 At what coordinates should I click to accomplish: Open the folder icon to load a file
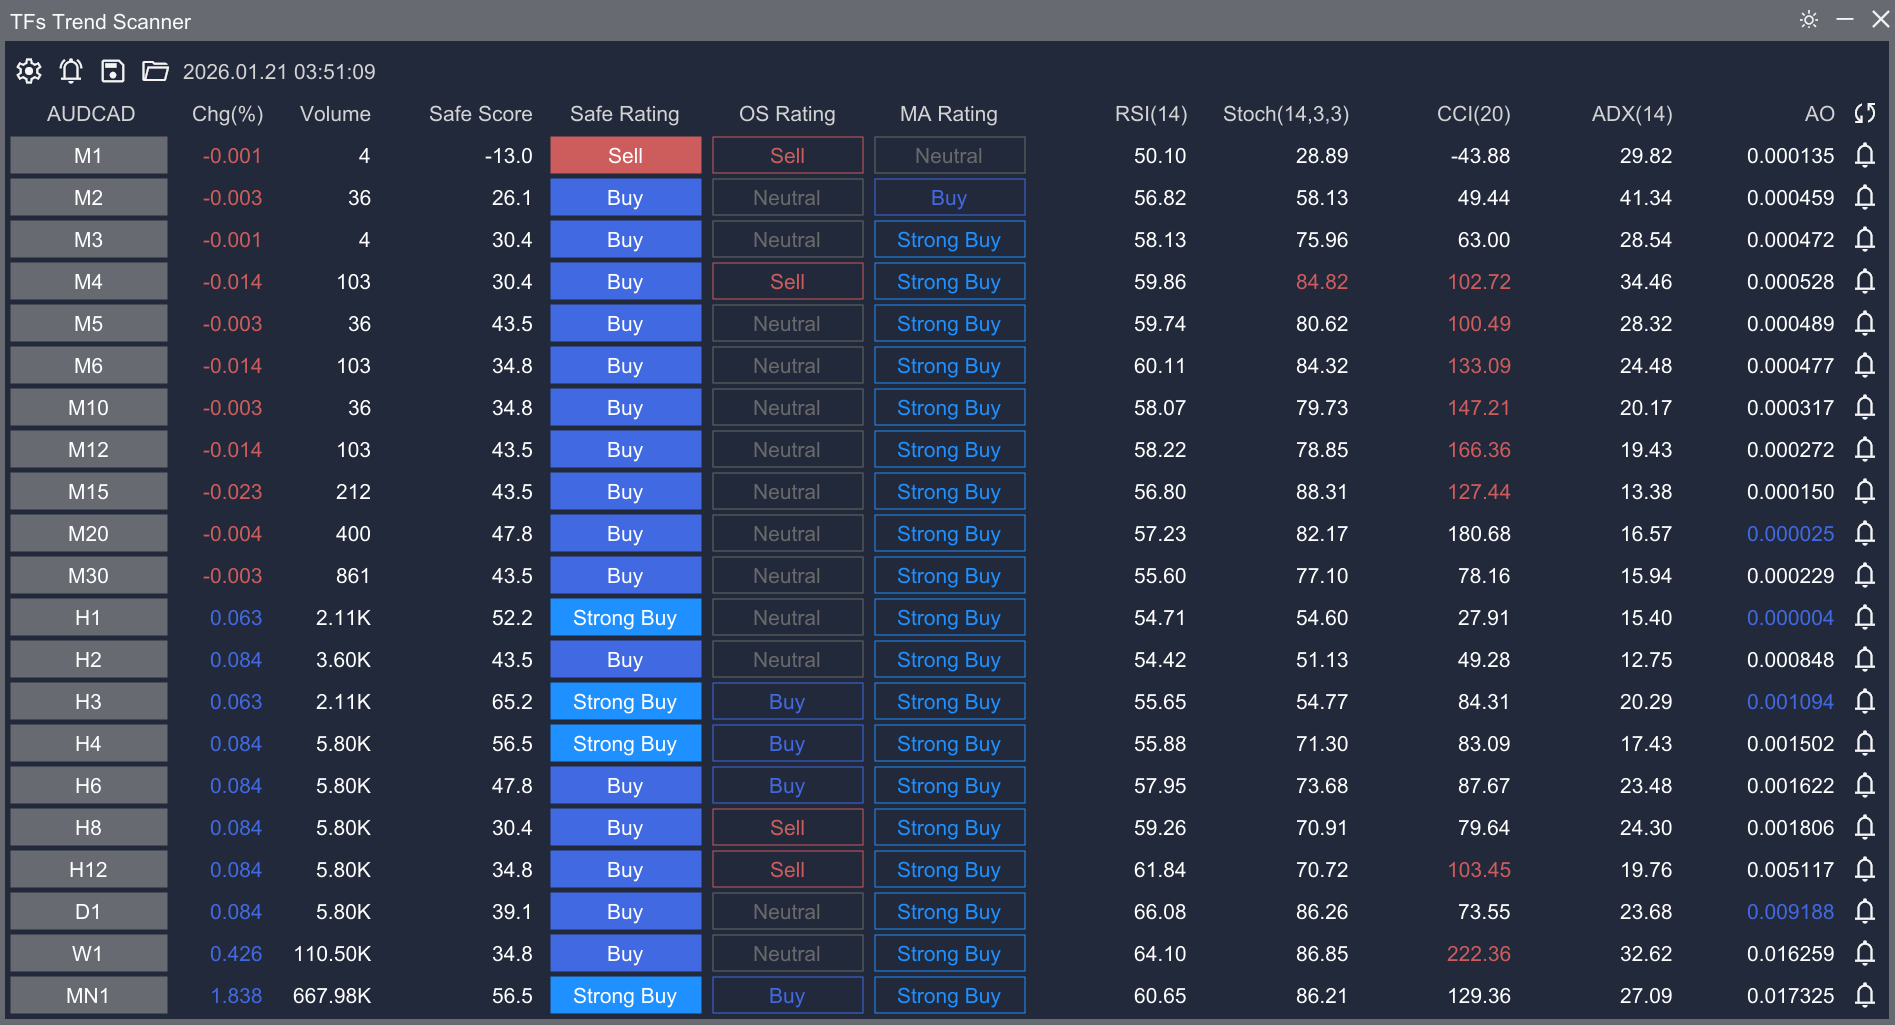point(154,70)
